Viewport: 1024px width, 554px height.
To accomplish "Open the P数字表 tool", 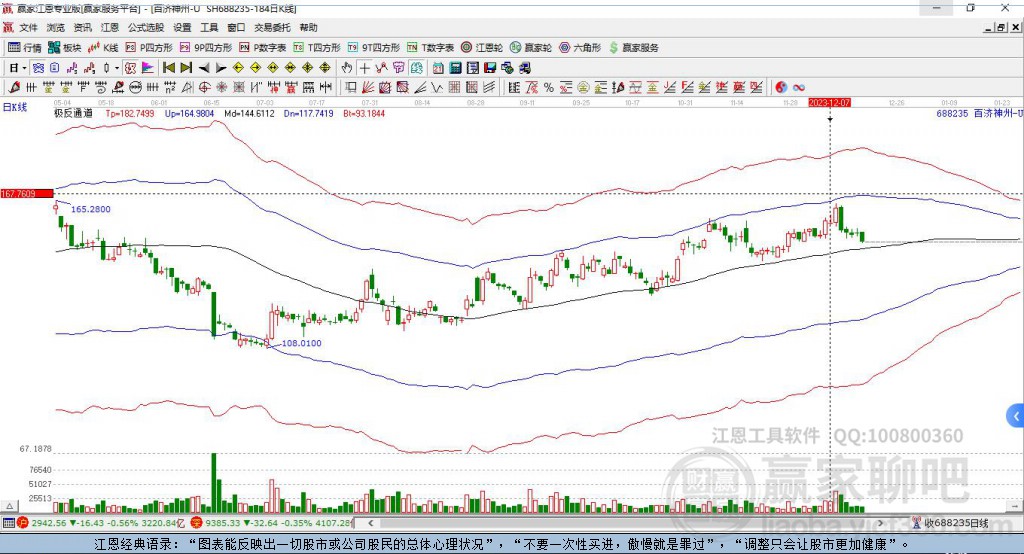I will click(263, 48).
